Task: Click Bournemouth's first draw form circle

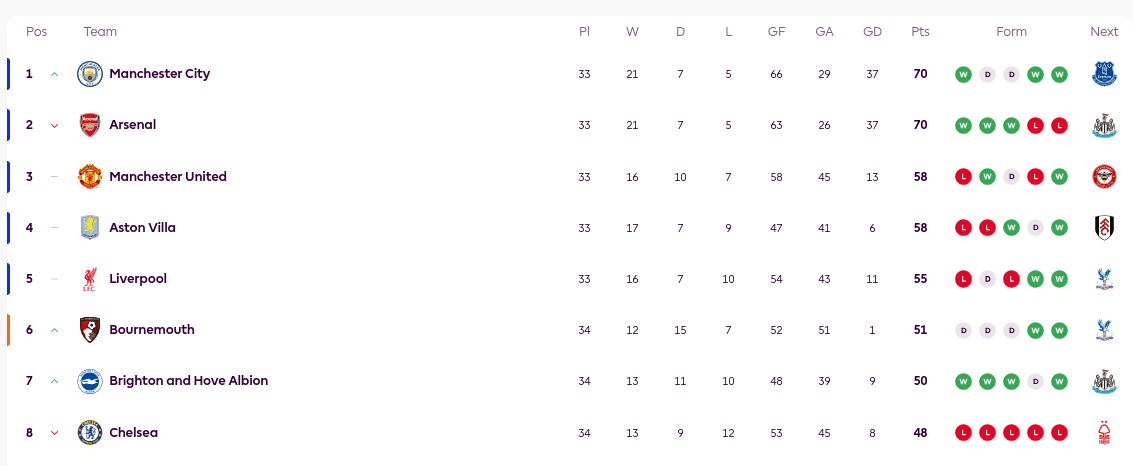Action: click(963, 330)
